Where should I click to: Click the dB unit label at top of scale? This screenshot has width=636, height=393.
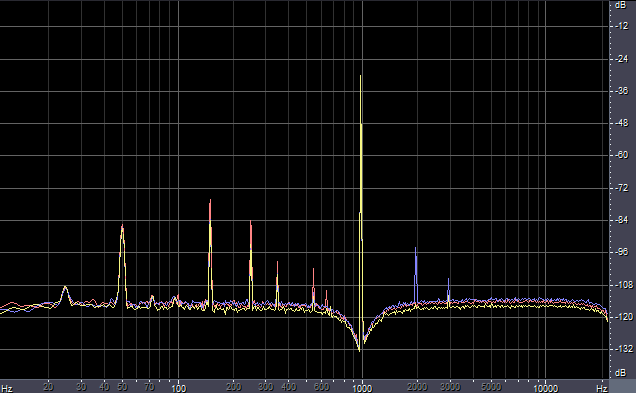(x=620, y=5)
